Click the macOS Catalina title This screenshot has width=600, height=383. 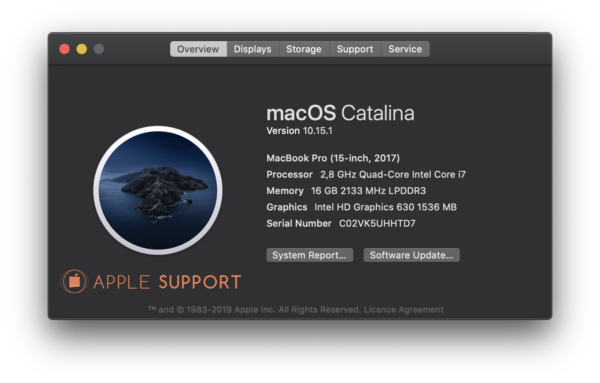340,113
